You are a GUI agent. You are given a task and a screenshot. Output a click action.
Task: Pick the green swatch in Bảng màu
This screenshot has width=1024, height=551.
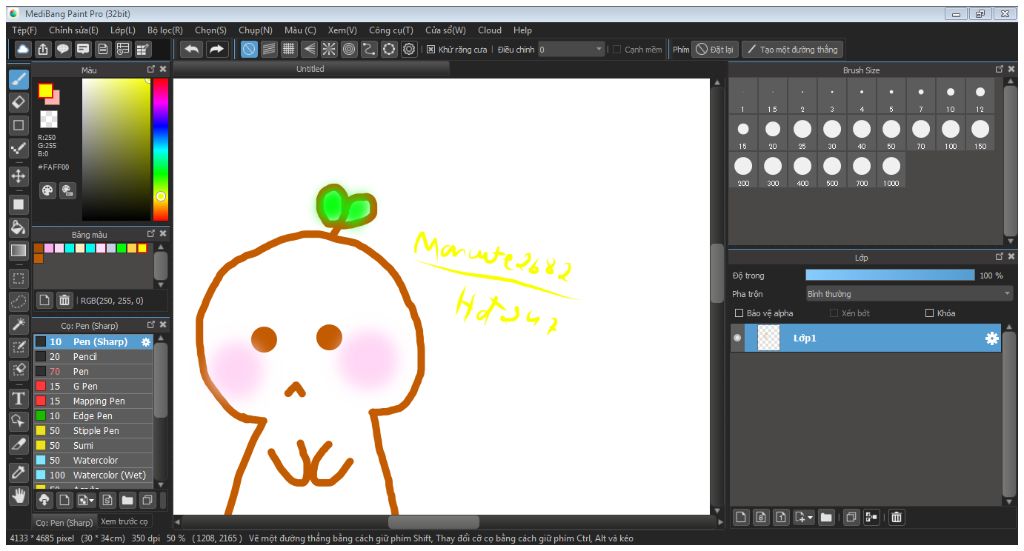pyautogui.click(x=121, y=248)
